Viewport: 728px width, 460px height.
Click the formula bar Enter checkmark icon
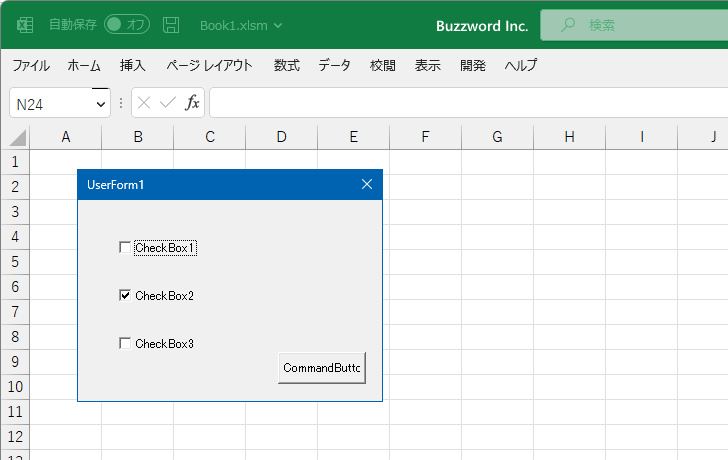(168, 103)
